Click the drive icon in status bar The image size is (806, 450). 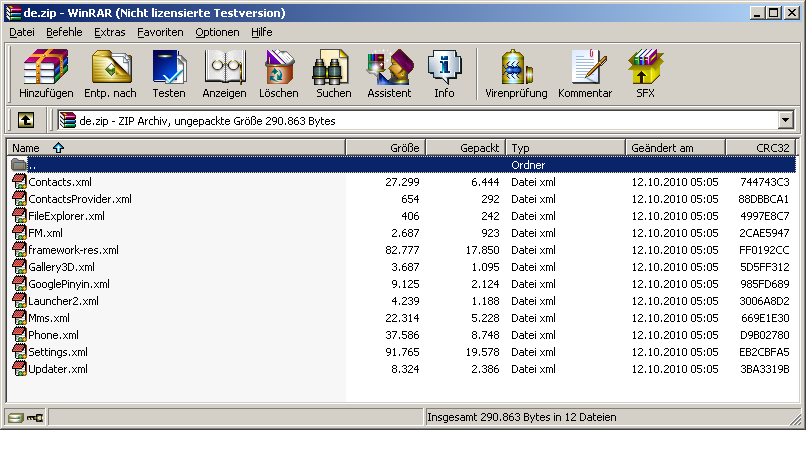point(15,418)
